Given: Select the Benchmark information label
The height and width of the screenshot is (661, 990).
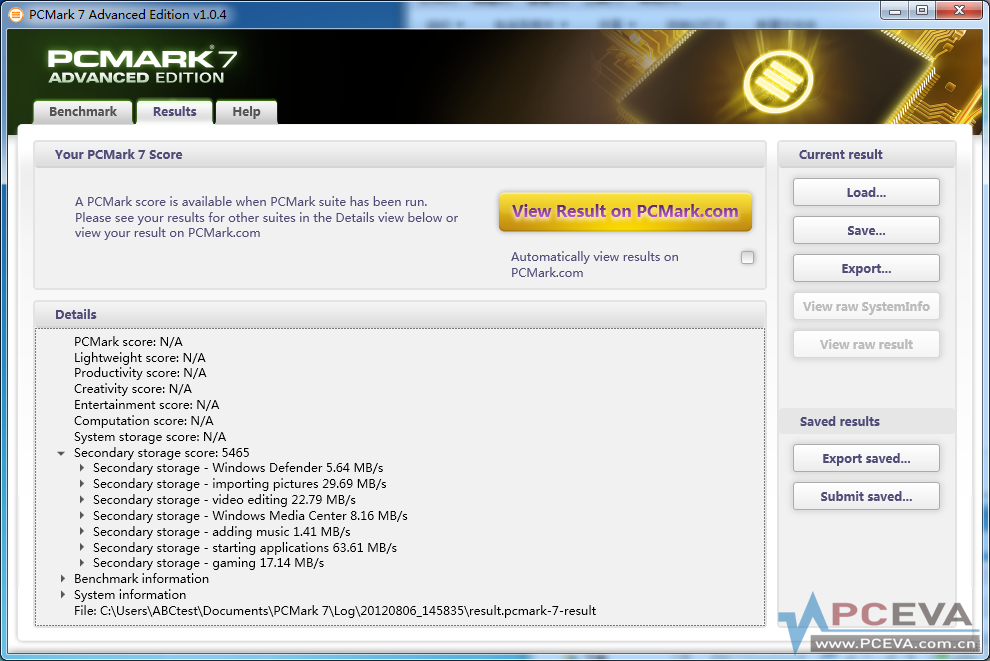Looking at the screenshot, I should tap(141, 578).
